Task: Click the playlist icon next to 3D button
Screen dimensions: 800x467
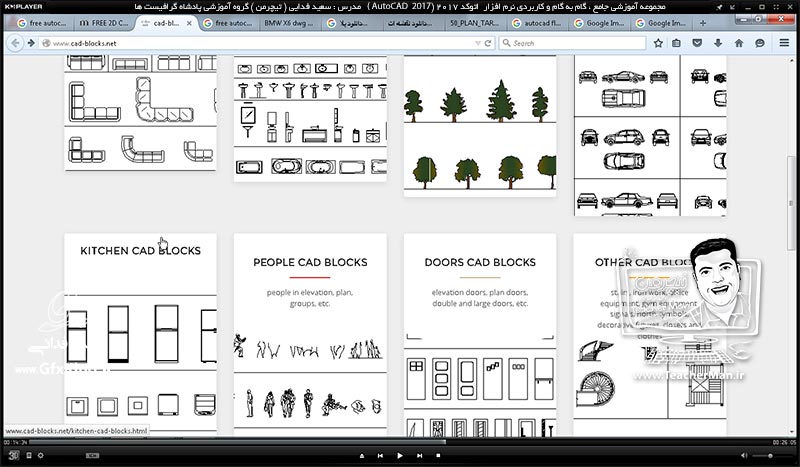Action: click(29, 455)
